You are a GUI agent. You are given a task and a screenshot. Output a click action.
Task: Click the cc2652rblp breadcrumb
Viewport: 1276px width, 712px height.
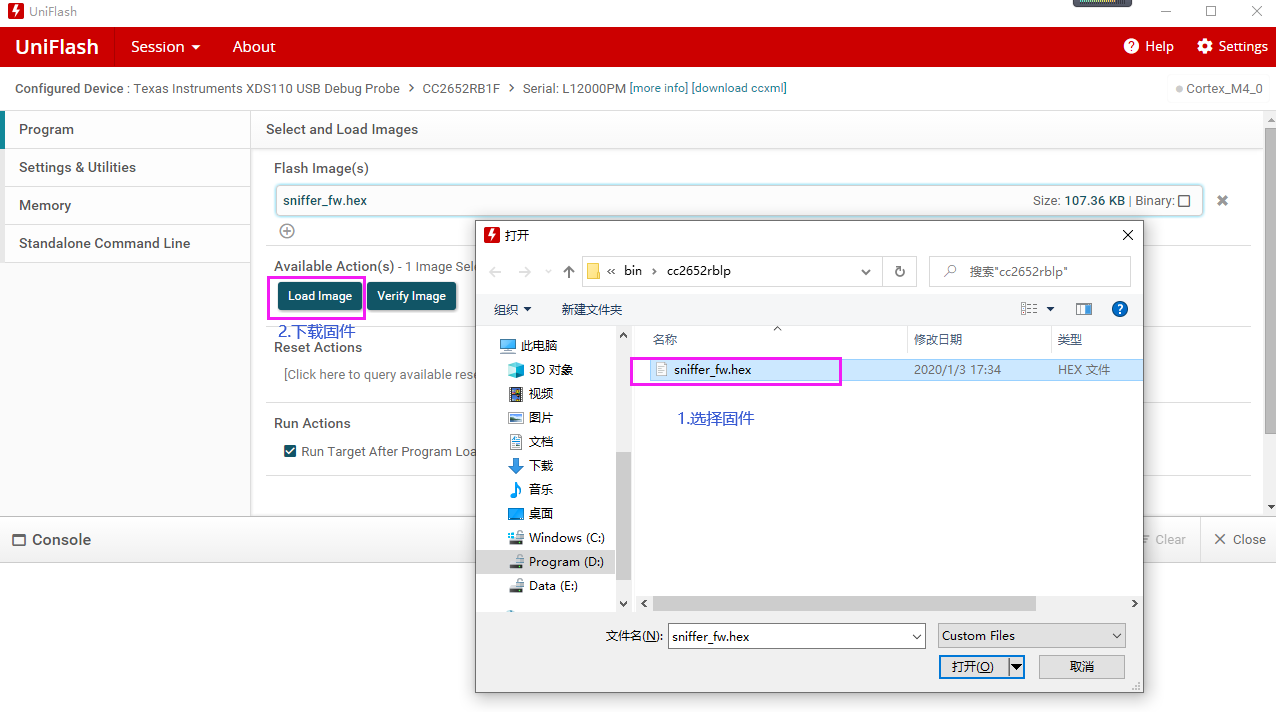point(699,271)
